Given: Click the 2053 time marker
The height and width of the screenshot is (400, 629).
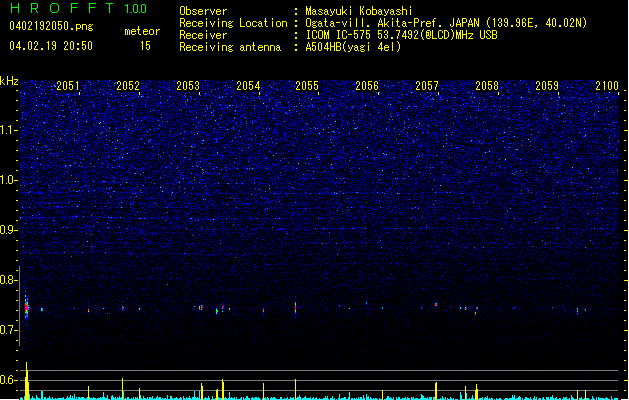Looking at the screenshot, I should point(188,85).
